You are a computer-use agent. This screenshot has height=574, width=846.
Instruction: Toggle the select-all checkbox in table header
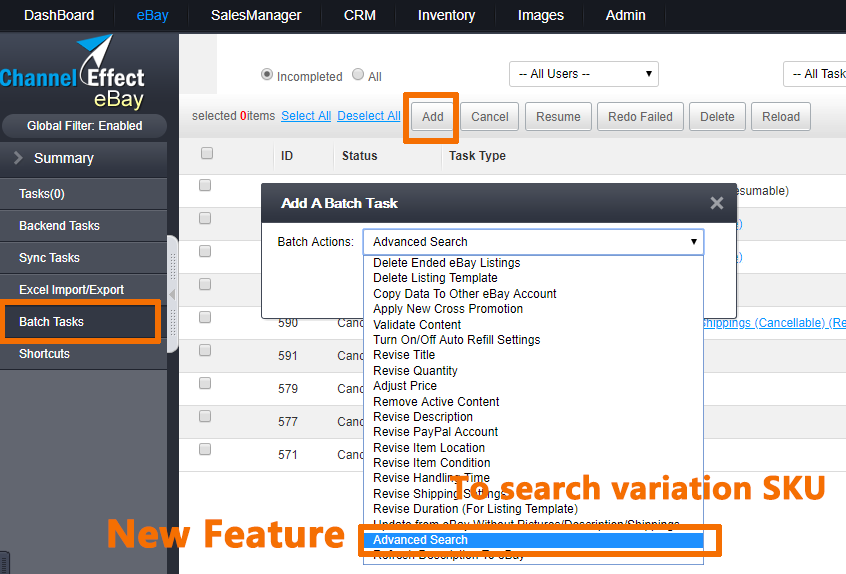click(x=207, y=153)
